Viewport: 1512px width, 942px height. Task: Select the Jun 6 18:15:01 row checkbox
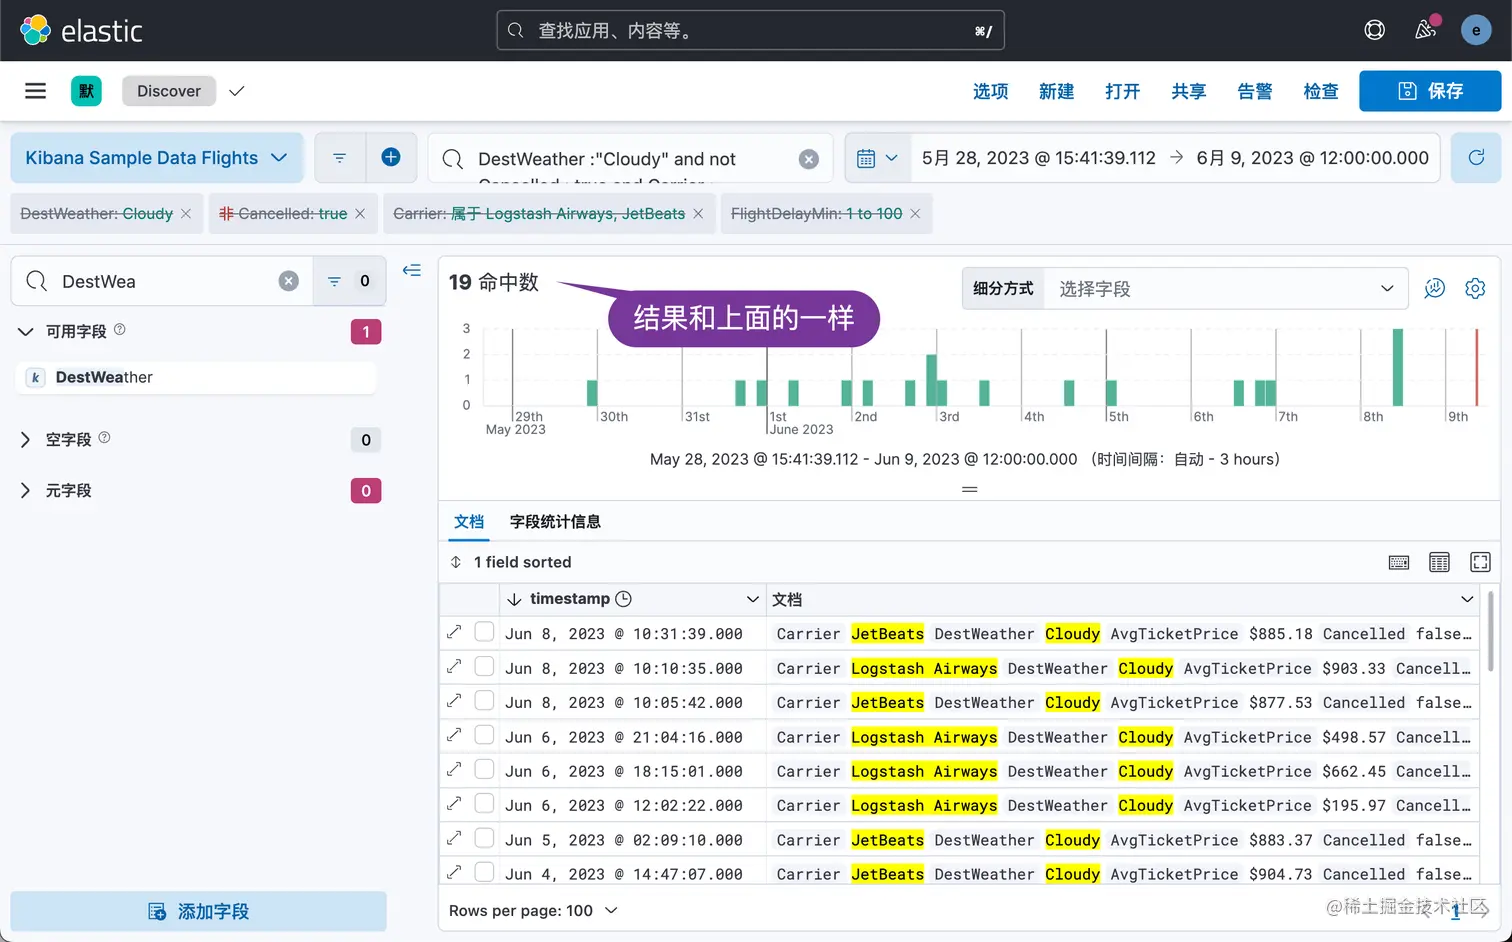(x=484, y=769)
